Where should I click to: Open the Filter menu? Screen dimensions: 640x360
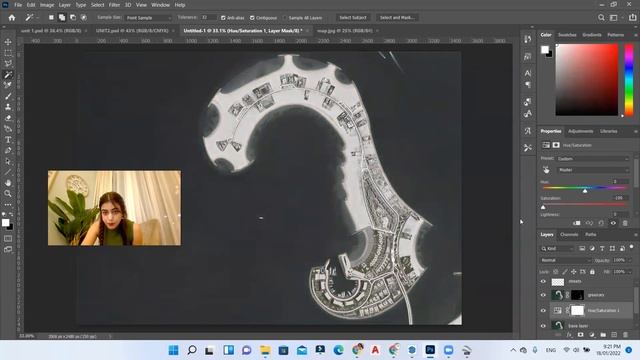114,5
